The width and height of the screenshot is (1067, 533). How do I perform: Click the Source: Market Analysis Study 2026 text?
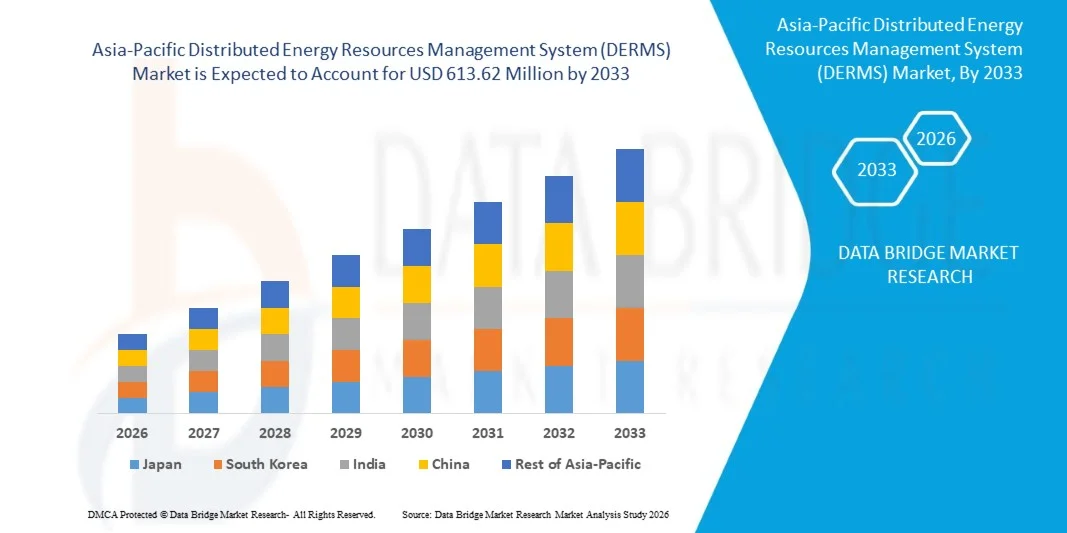pos(534,514)
